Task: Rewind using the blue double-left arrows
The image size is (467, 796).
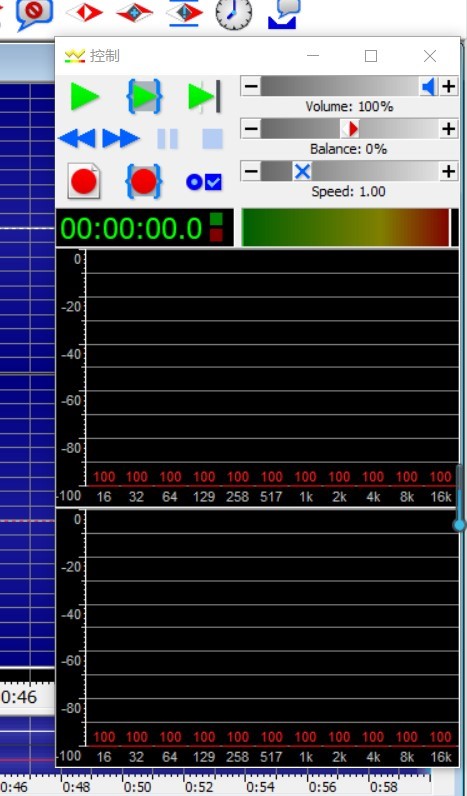Action: coord(77,138)
